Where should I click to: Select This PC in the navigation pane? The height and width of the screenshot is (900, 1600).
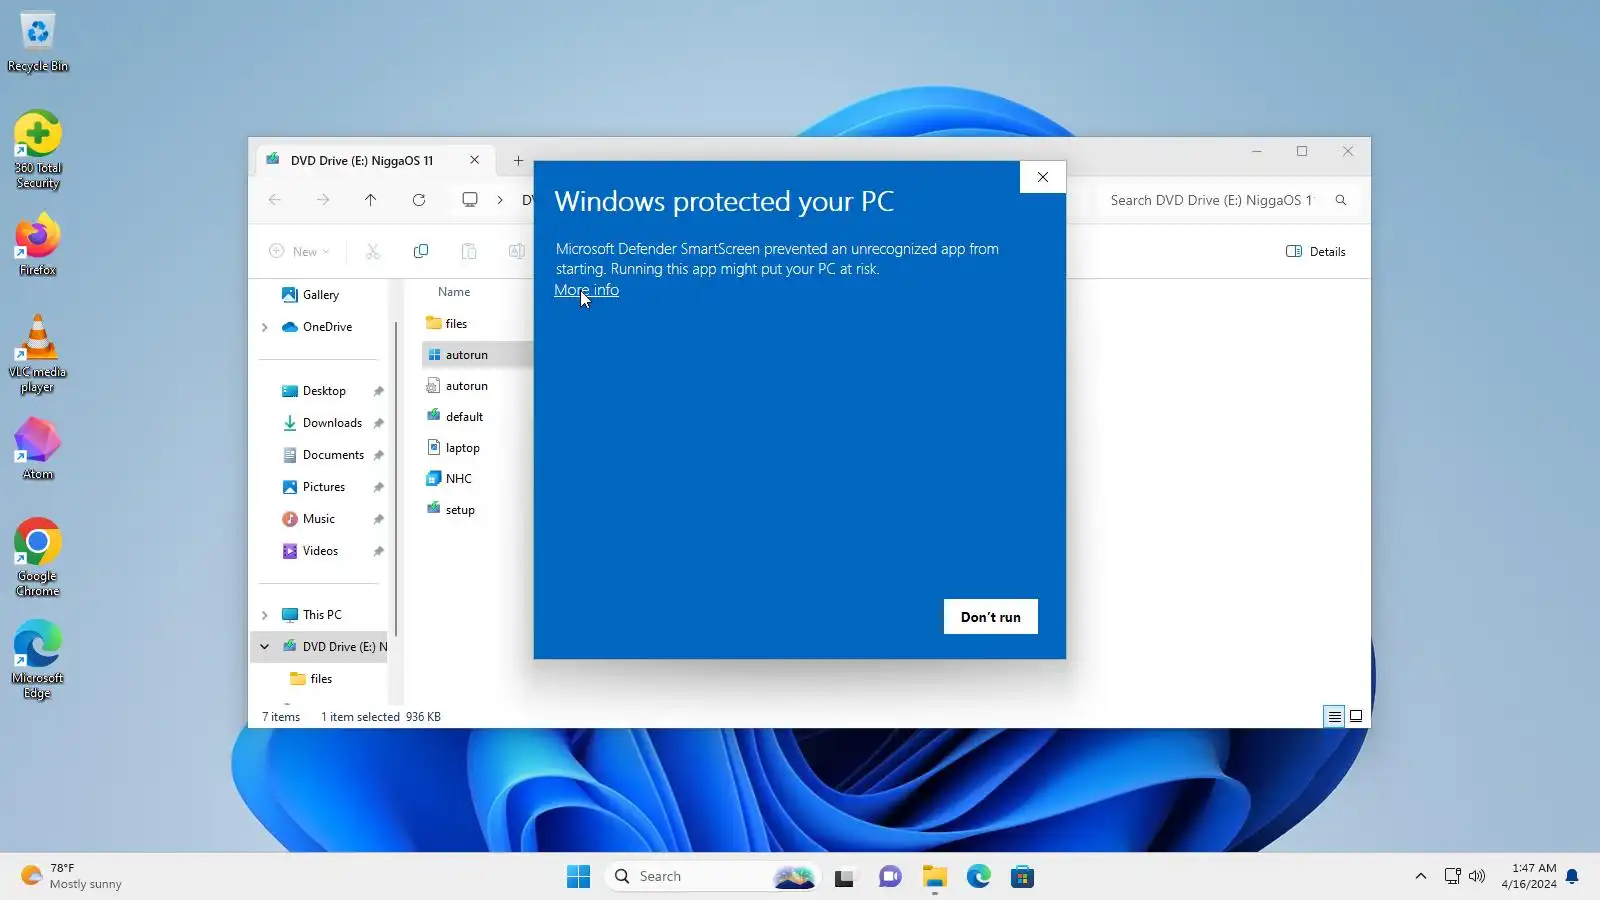pyautogui.click(x=312, y=615)
